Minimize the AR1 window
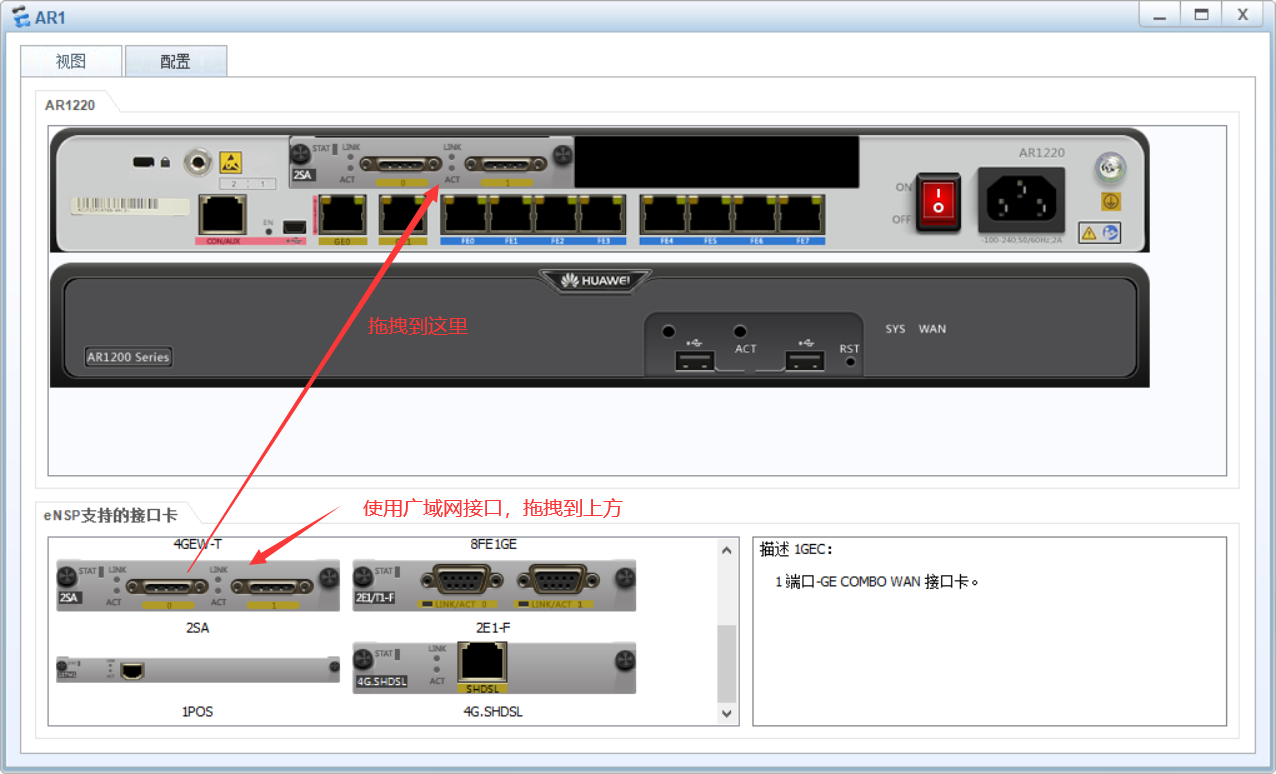 click(x=1159, y=14)
